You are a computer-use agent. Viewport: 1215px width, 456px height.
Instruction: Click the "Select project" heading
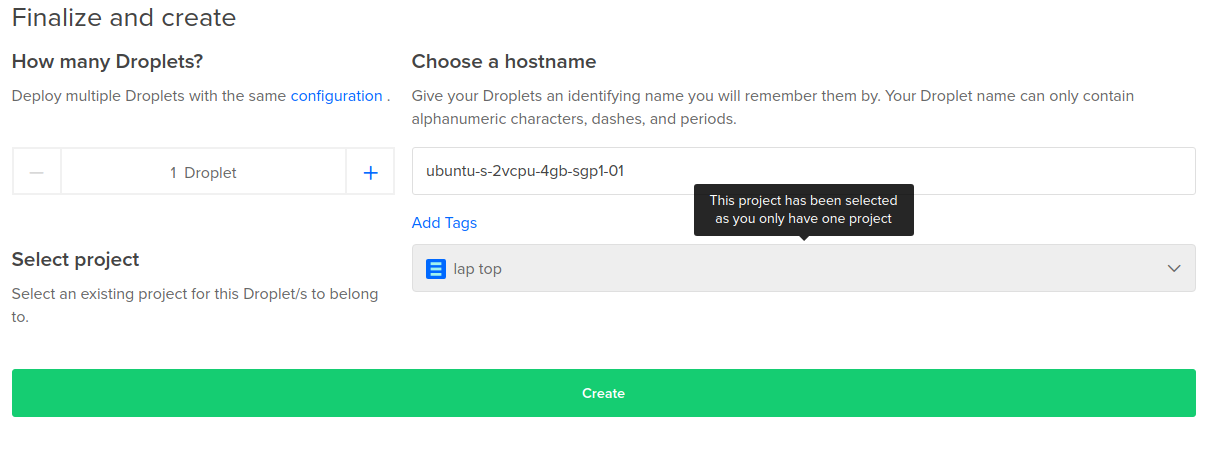point(75,260)
